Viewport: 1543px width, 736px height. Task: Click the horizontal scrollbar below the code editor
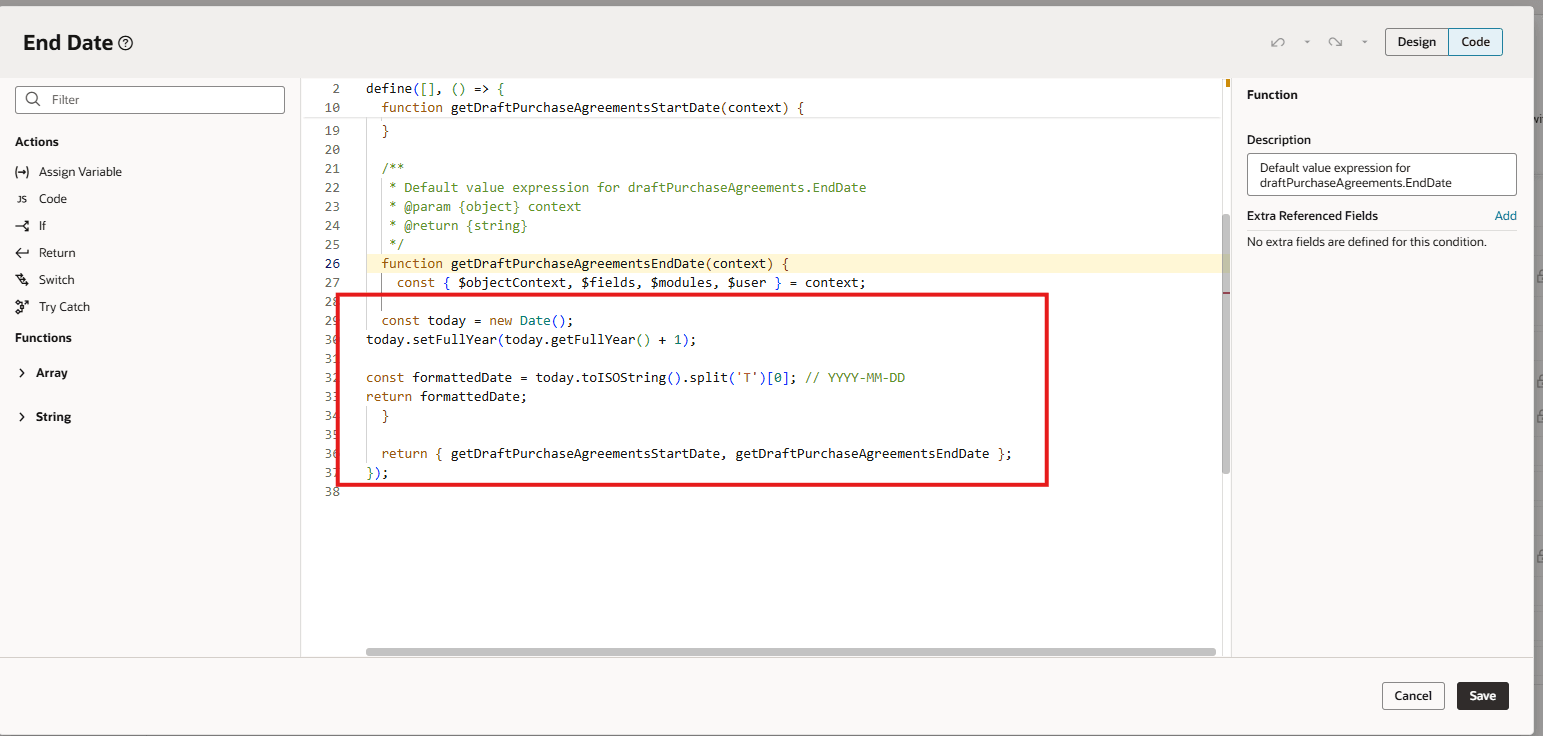click(790, 652)
